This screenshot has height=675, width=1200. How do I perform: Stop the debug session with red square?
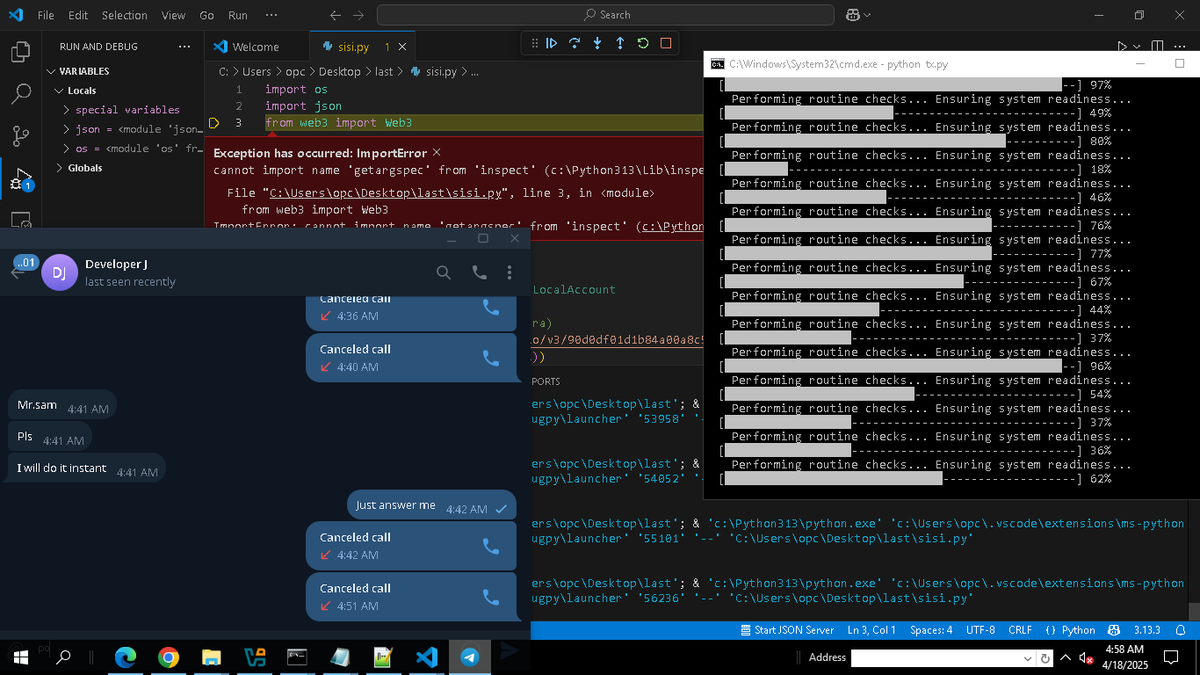click(x=666, y=43)
